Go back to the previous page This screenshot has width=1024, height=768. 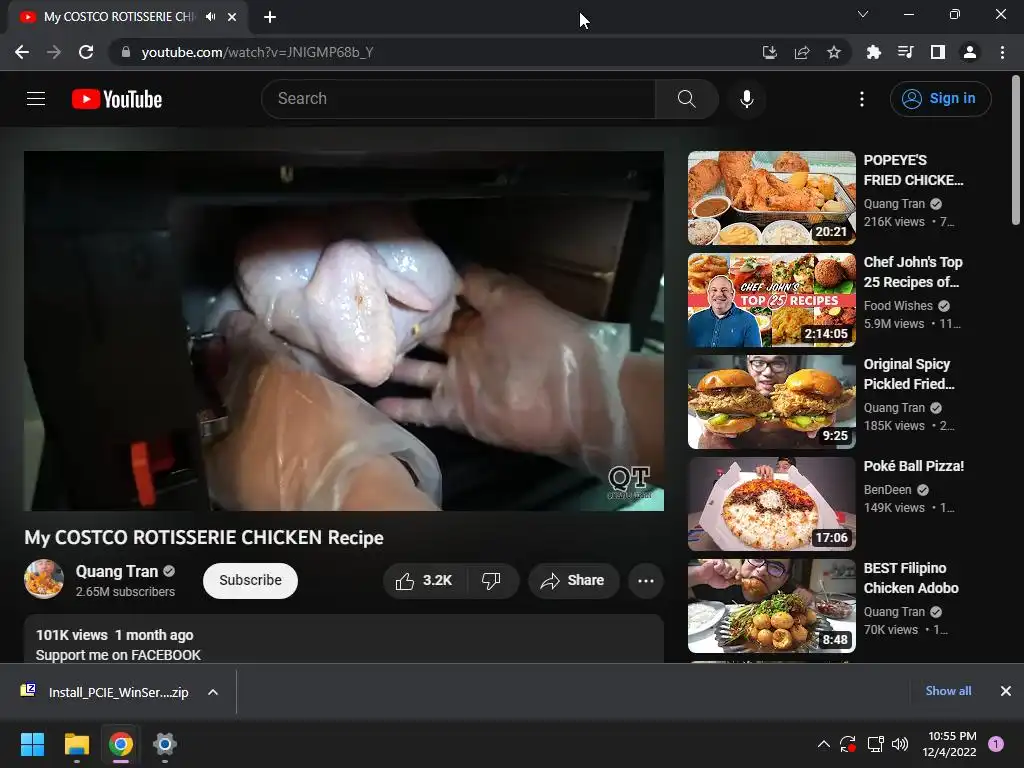click(22, 52)
